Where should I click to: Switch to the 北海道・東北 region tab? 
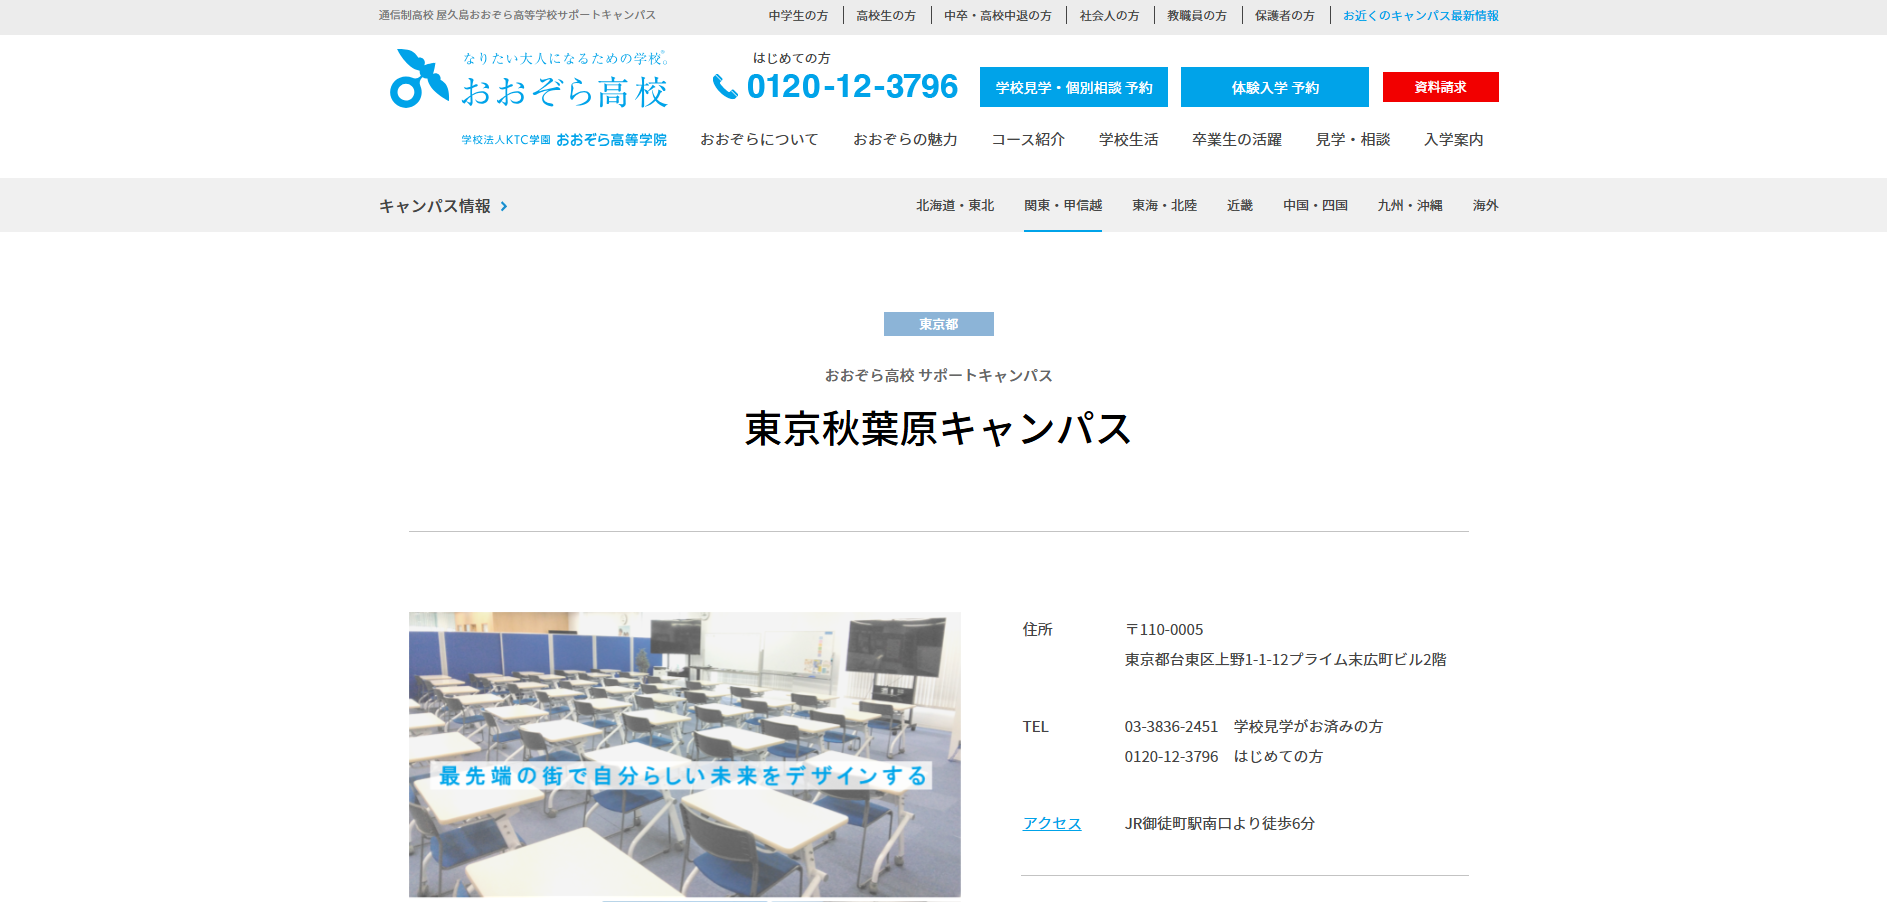[x=955, y=206]
